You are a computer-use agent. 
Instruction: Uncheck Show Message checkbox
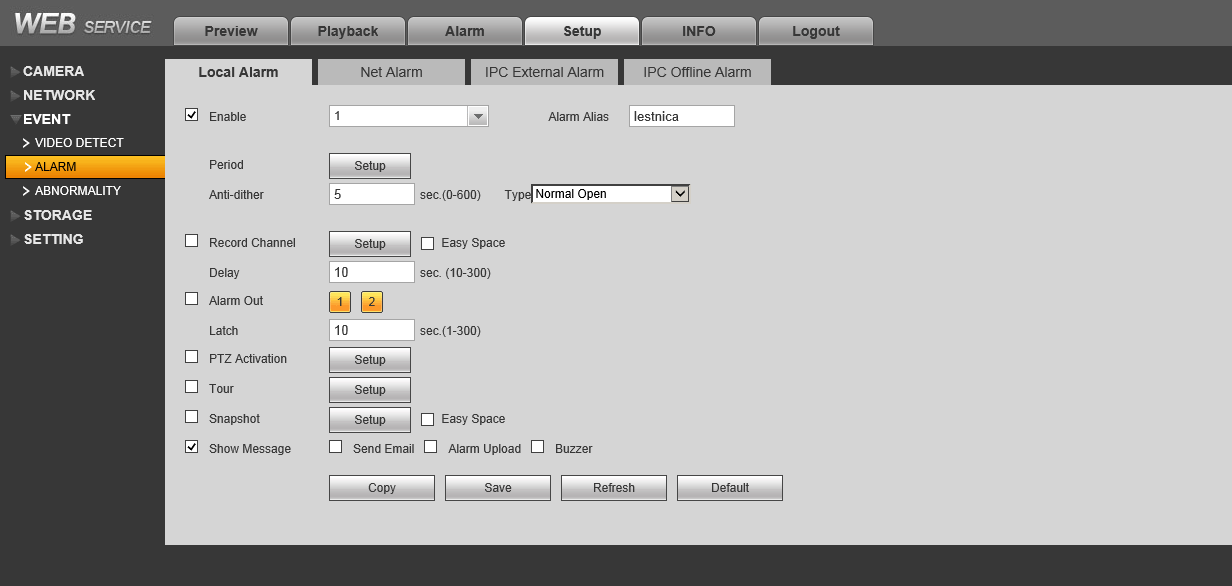coord(192,447)
